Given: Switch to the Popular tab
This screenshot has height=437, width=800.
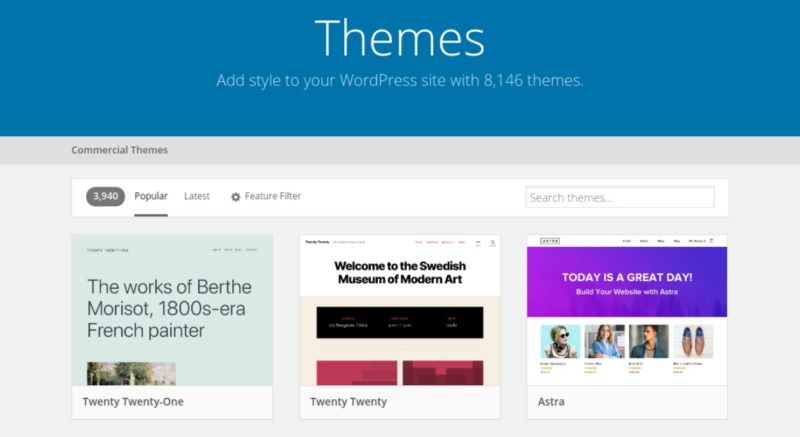Looking at the screenshot, I should [151, 196].
